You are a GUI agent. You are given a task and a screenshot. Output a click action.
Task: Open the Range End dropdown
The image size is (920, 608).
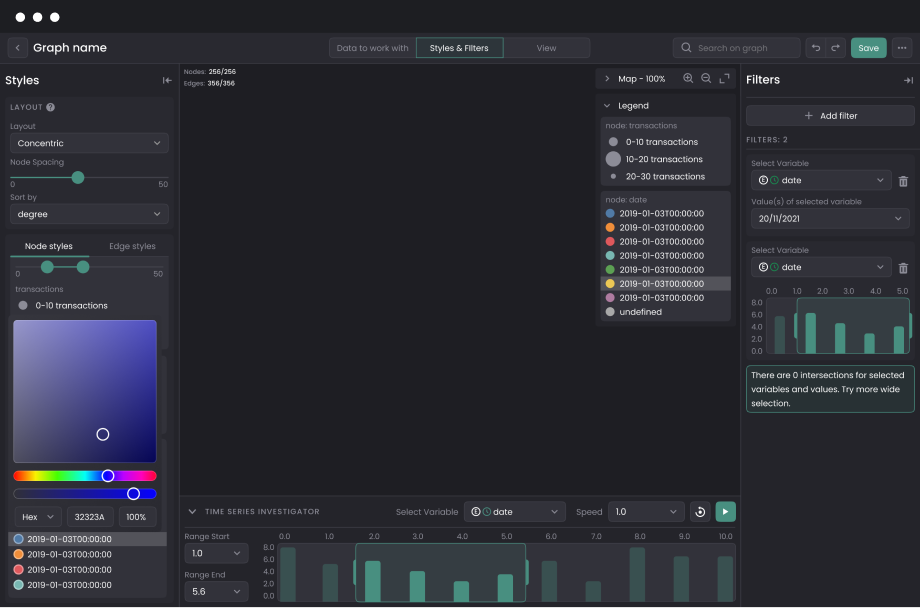pos(216,592)
